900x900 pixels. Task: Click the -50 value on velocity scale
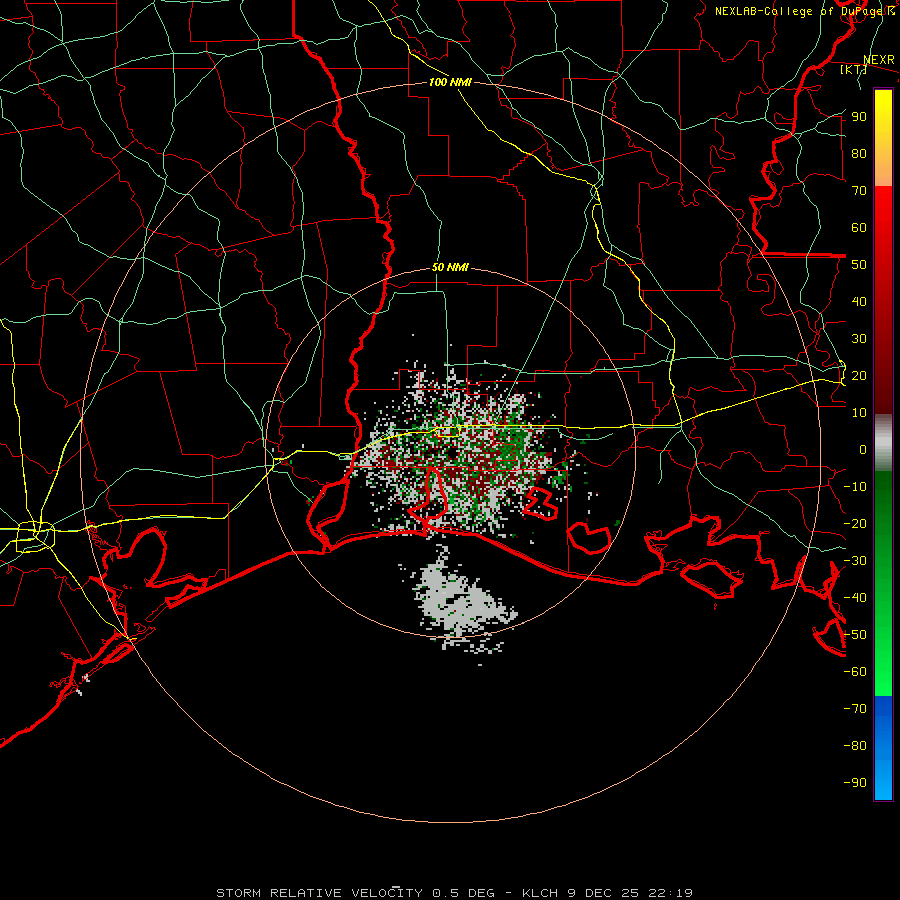pos(855,635)
